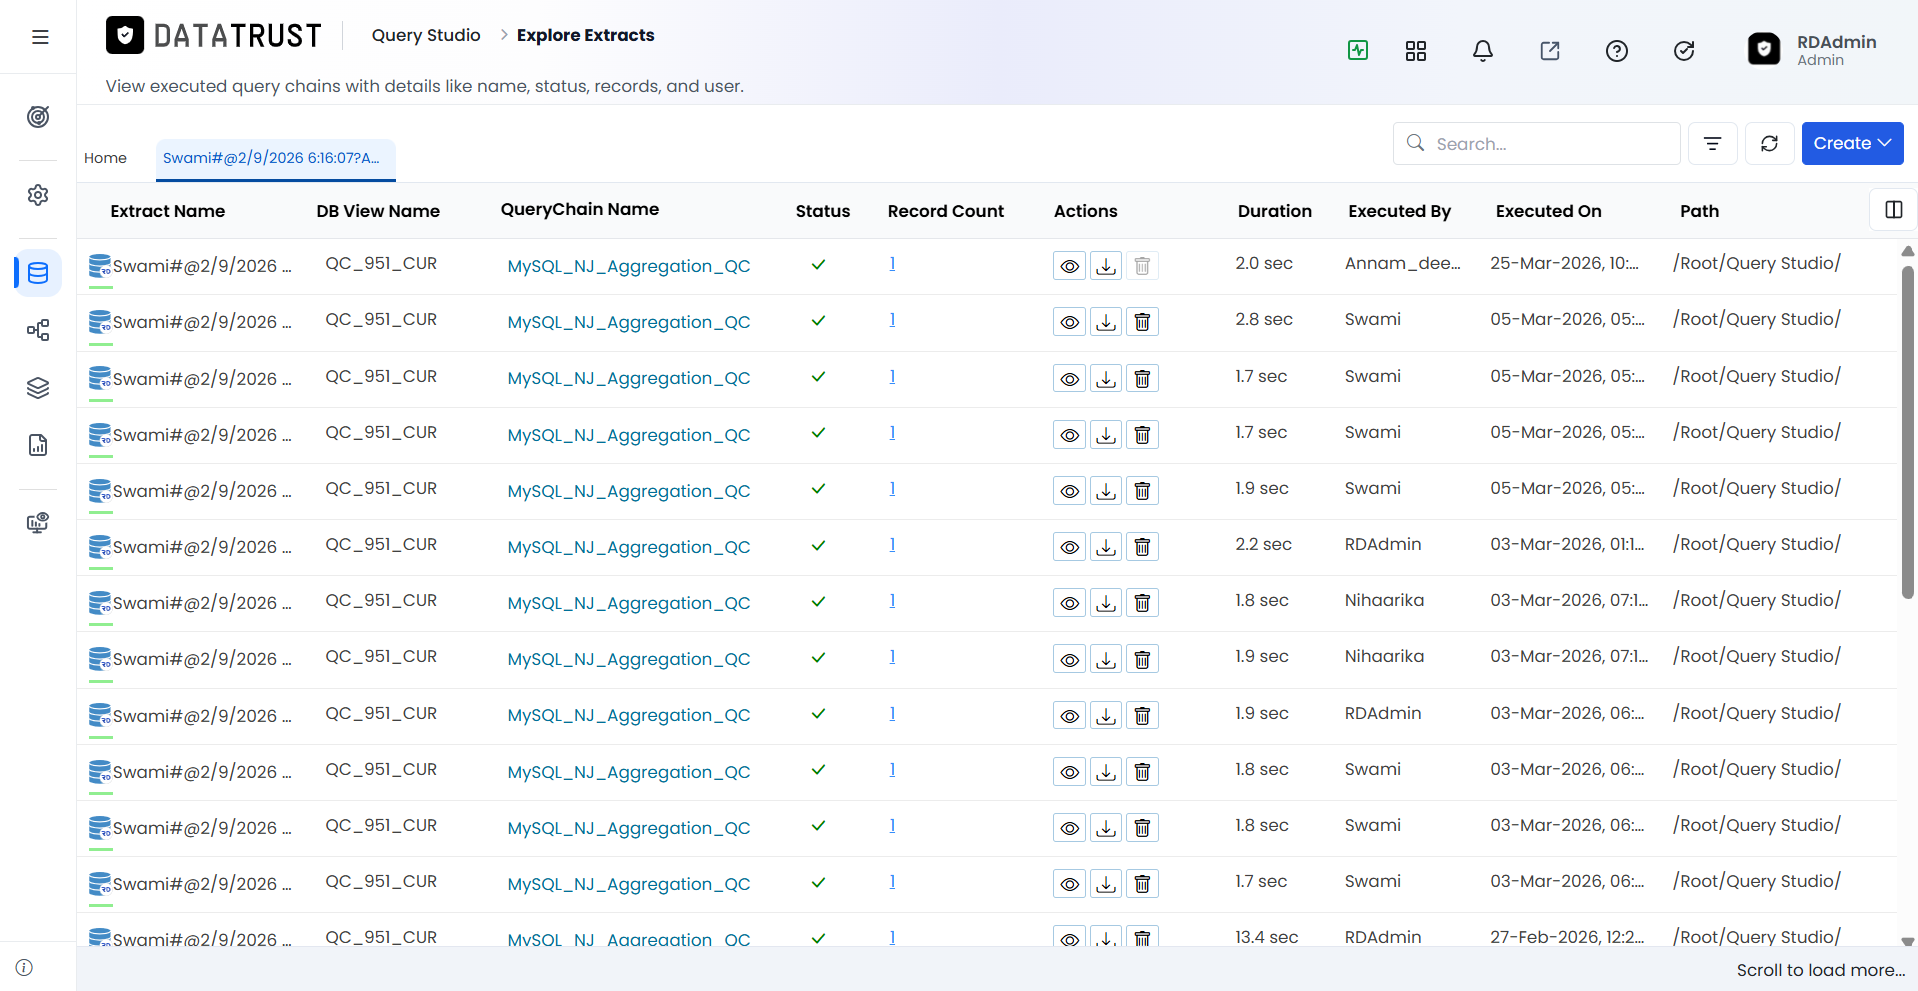This screenshot has height=991, width=1918.
Task: Click the 25-Mar-2026 executed on cell
Action: (x=1564, y=263)
